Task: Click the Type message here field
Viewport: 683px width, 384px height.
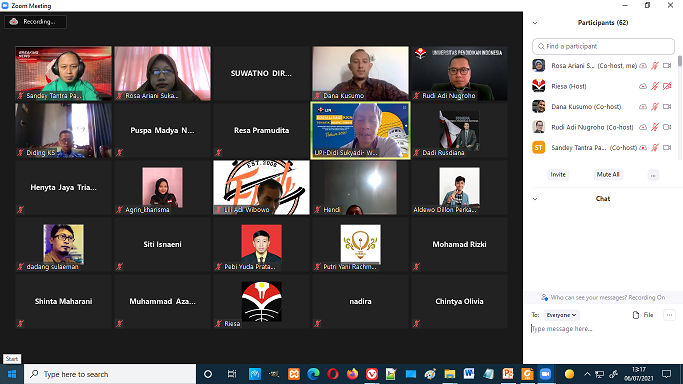Action: click(x=603, y=329)
